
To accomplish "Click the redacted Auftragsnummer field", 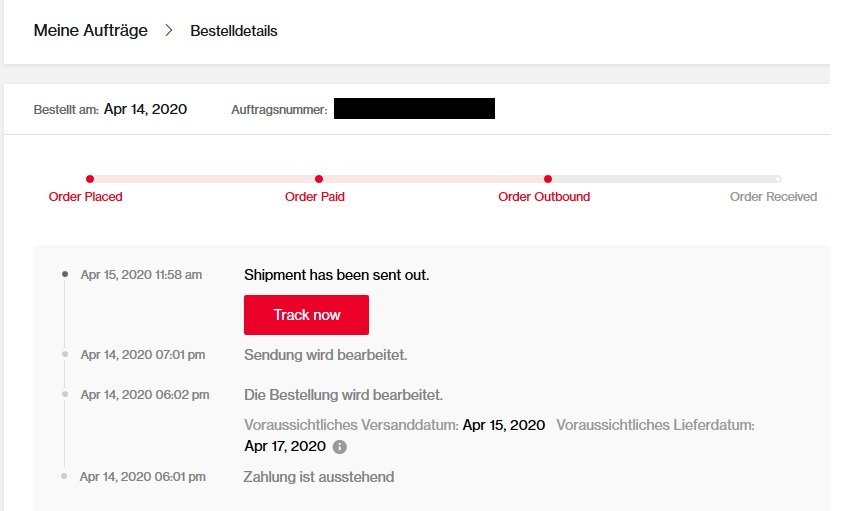I will [x=414, y=108].
